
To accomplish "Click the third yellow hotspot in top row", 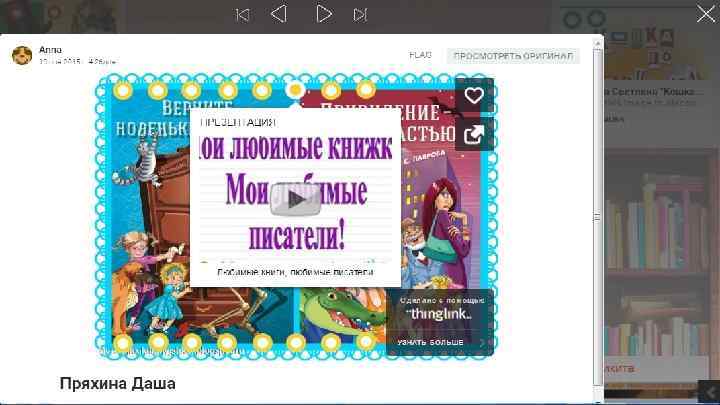I will pos(191,90).
